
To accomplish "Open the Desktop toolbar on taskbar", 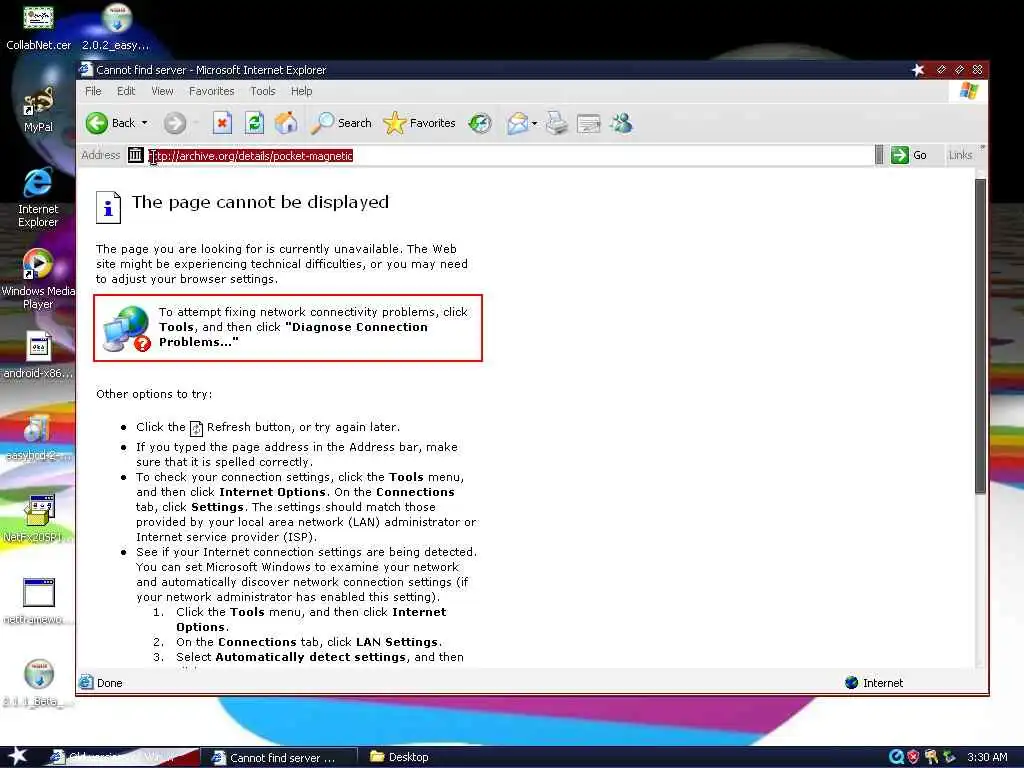I will [x=400, y=757].
